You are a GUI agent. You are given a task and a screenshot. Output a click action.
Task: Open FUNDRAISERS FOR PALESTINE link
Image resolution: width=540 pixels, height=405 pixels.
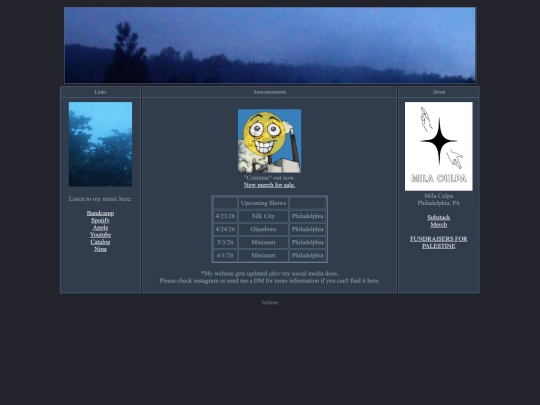coord(438,242)
